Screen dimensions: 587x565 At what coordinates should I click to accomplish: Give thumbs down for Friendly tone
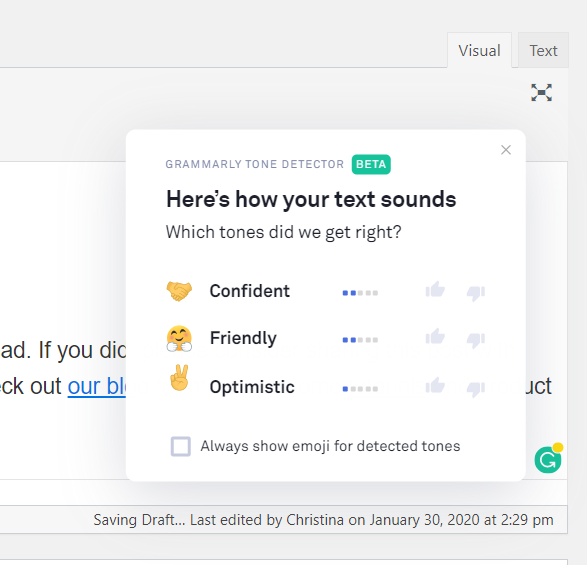click(x=476, y=340)
